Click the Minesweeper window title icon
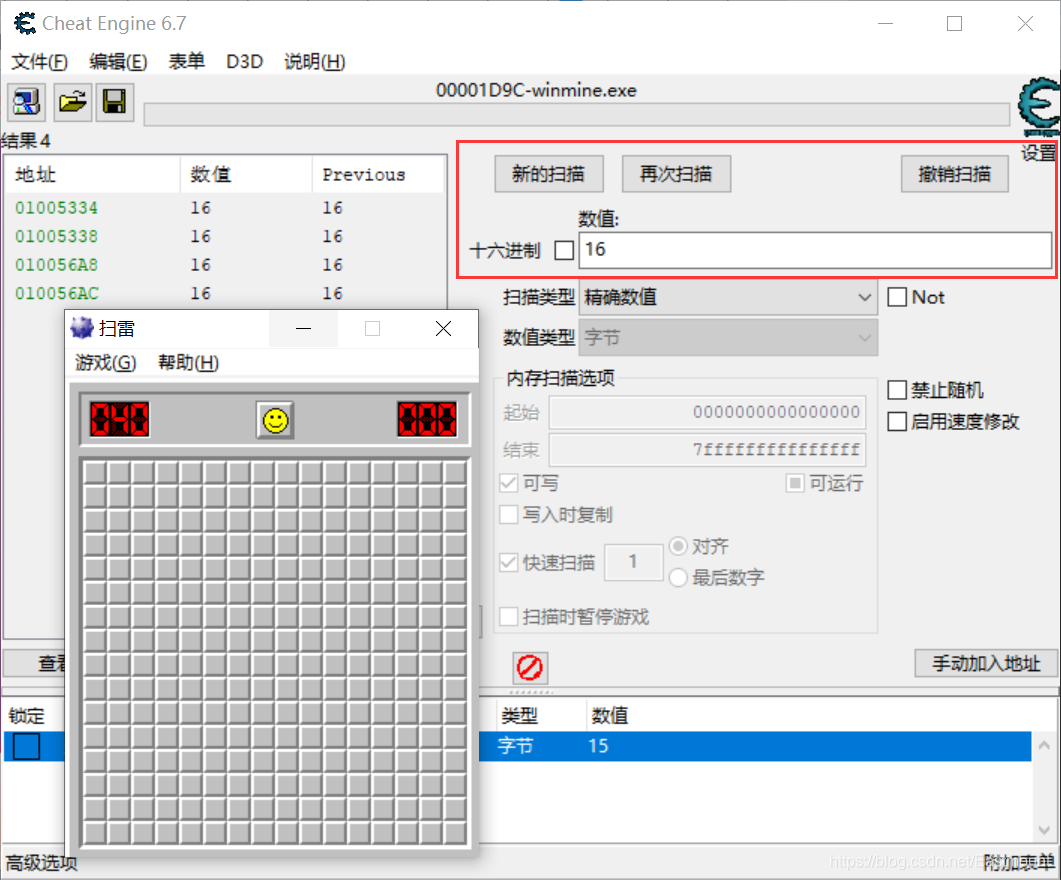The image size is (1061, 880). [x=82, y=329]
